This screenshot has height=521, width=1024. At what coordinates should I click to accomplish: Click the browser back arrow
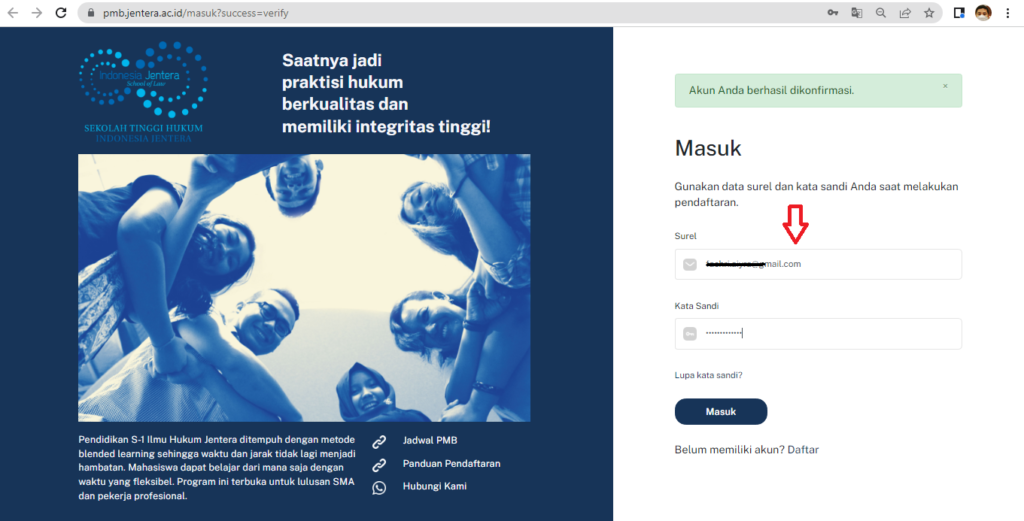pos(13,13)
